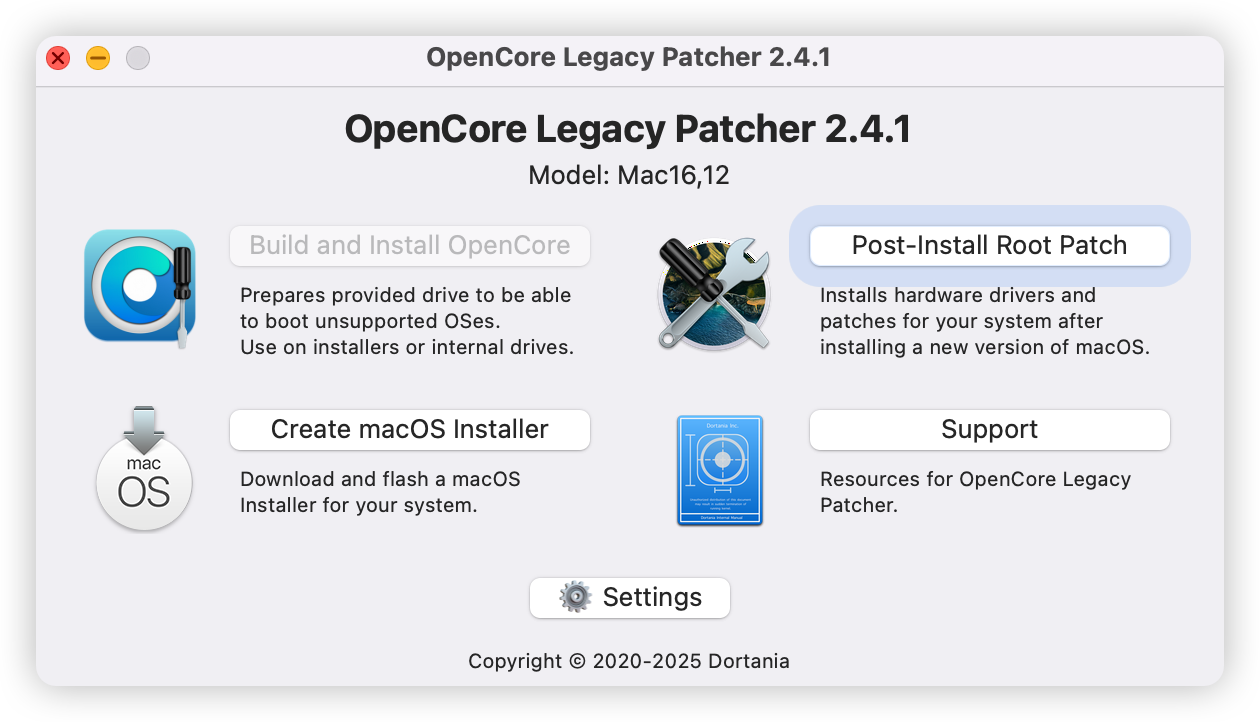Click the 'Copyright © 2020-2025 Dortania' text
This screenshot has width=1260, height=722.
coord(629,661)
